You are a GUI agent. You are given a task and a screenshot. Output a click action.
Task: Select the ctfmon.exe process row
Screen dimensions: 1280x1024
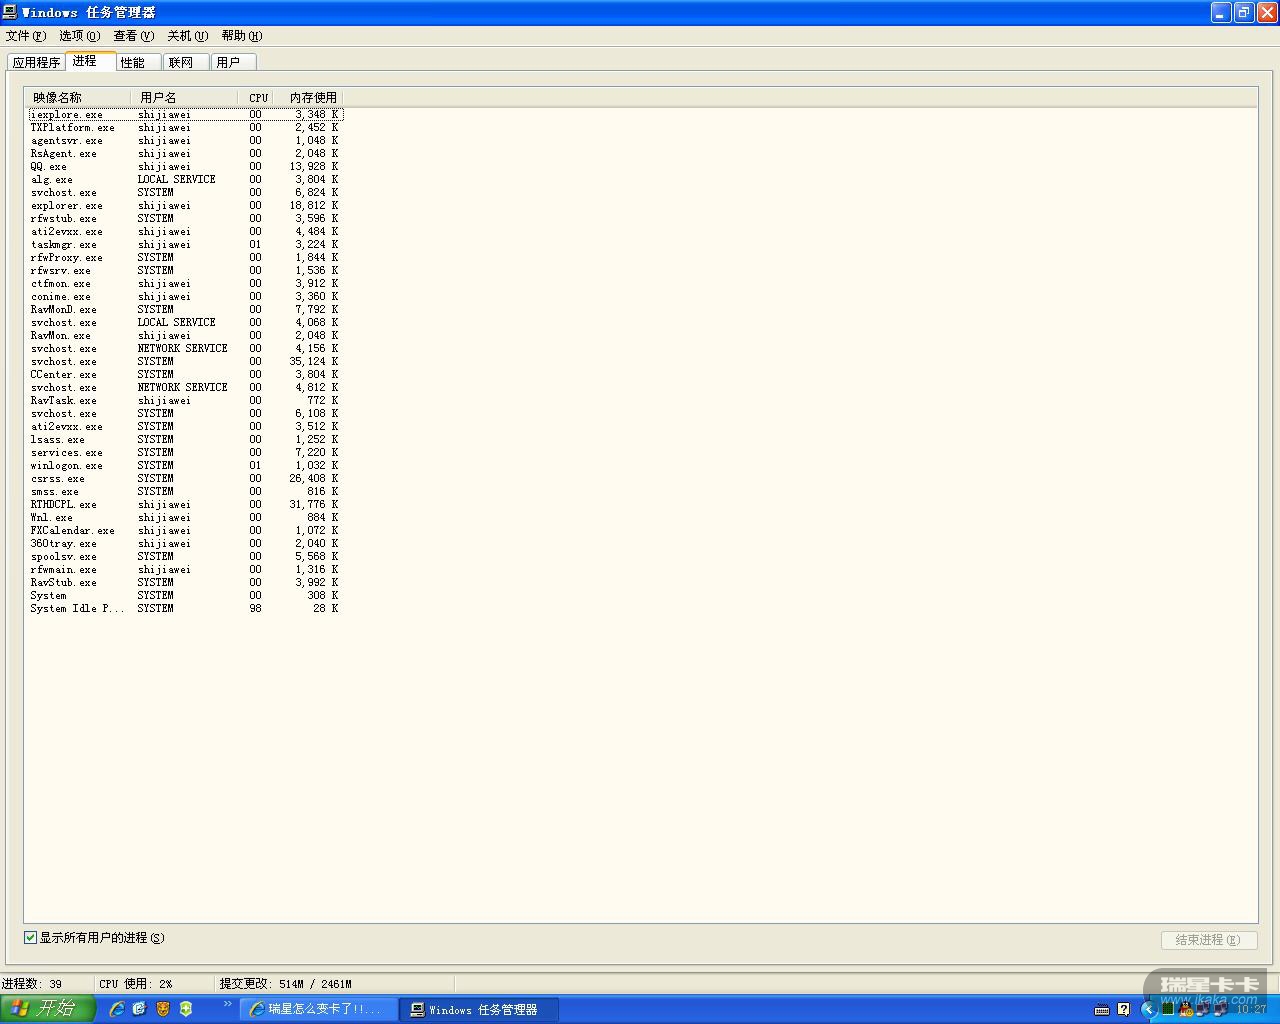click(186, 284)
